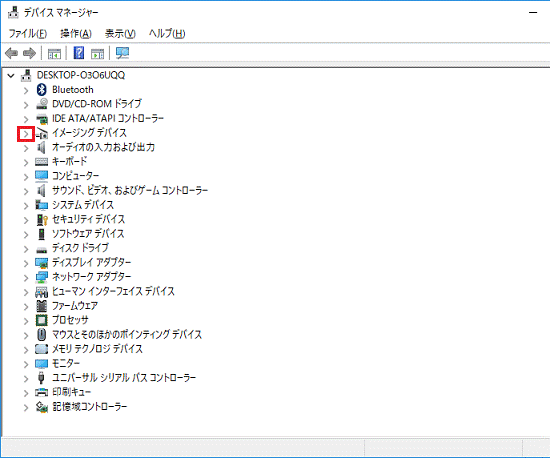The height and width of the screenshot is (458, 550).
Task: Expand the 印刷キュー category chevron
Action: coord(26,393)
